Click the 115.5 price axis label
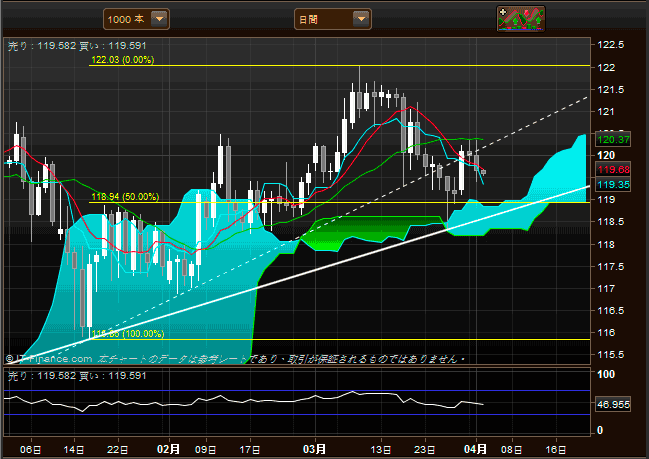This screenshot has width=649, height=459. coord(611,355)
